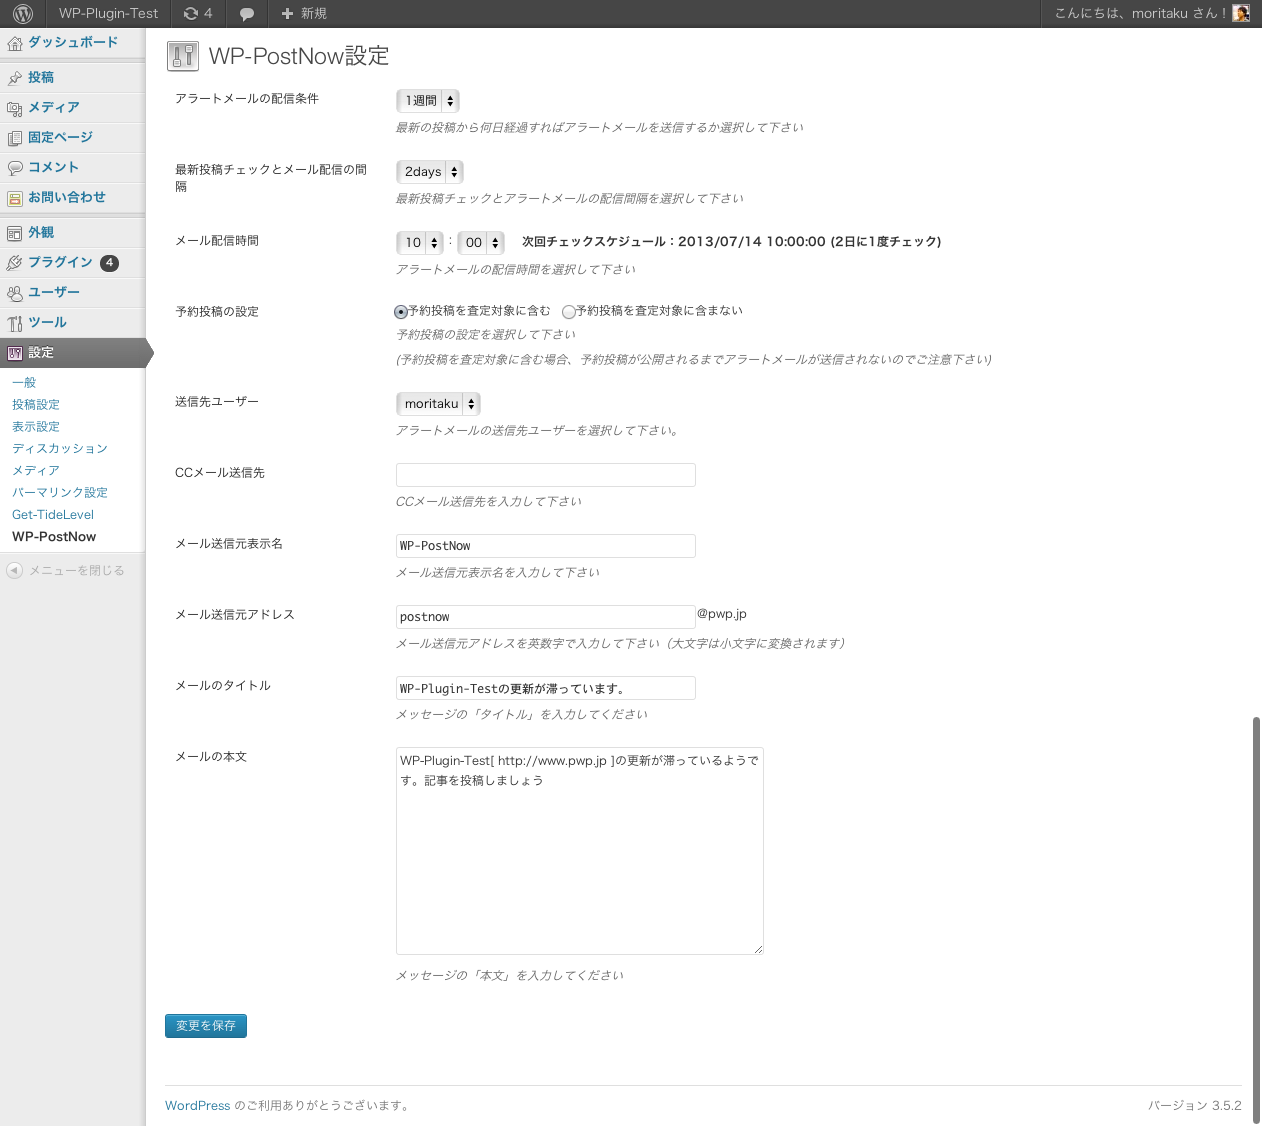Image resolution: width=1262 pixels, height=1126 pixels.
Task: Open 投稿設定 submenu link
Action: pos(36,404)
